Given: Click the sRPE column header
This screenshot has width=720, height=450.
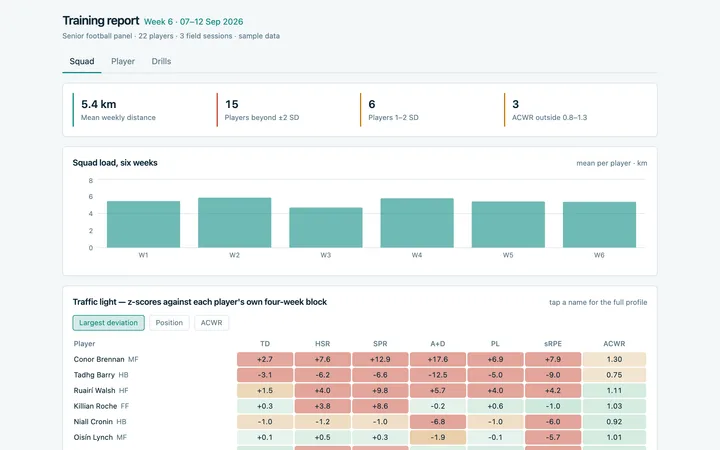Looking at the screenshot, I should [553, 344].
